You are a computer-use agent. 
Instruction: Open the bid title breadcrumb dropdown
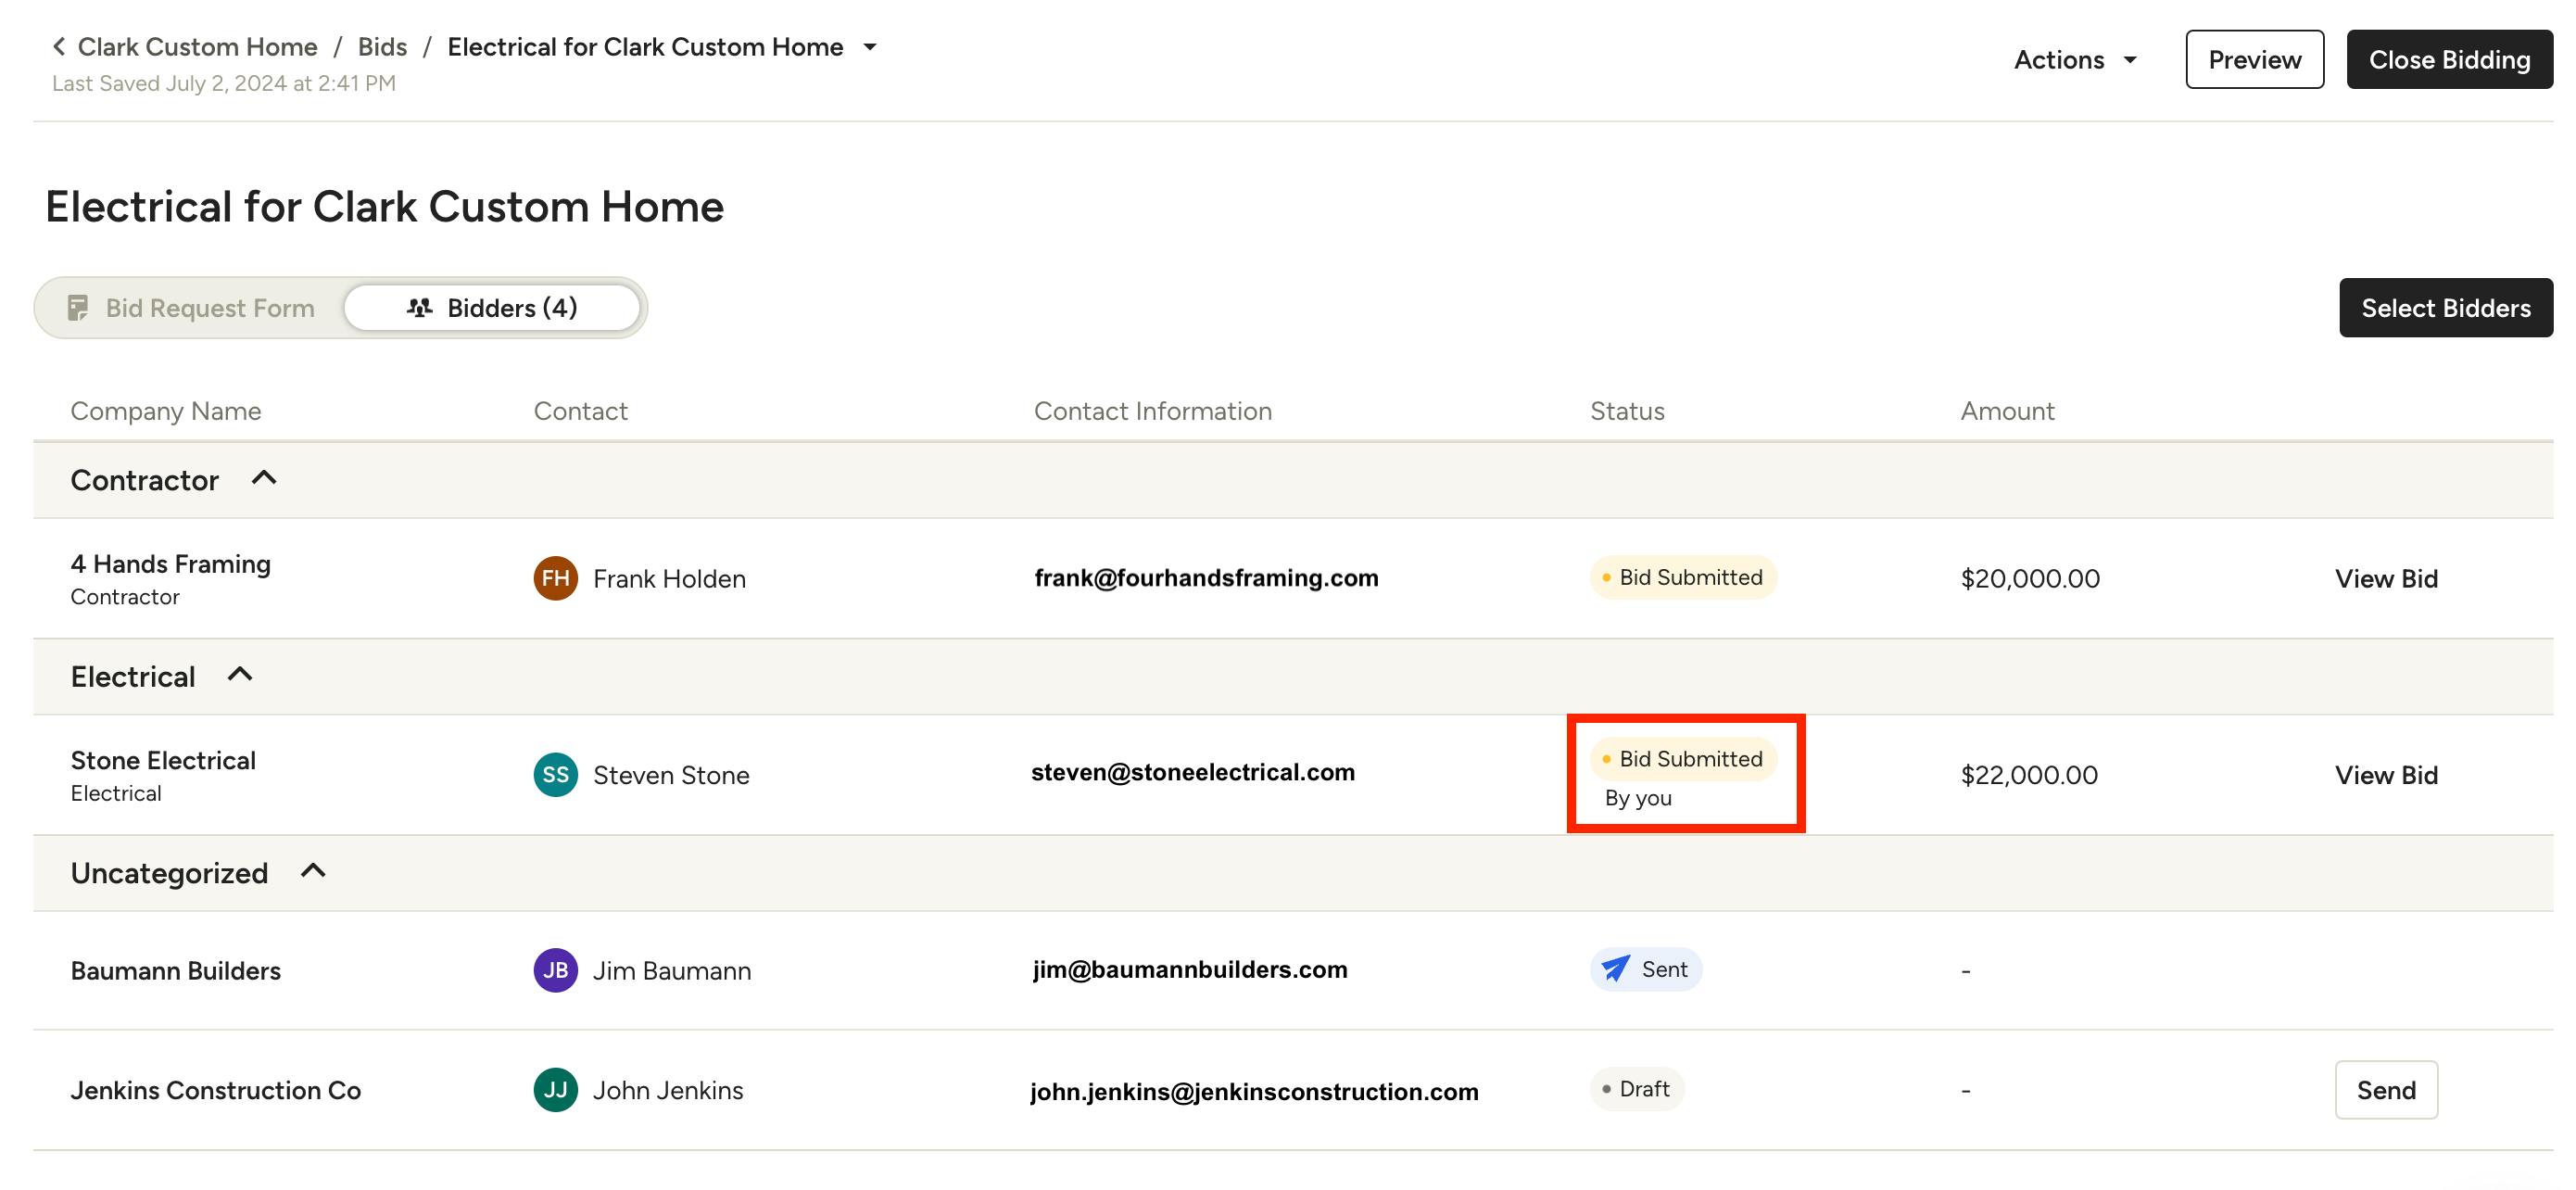click(x=870, y=47)
